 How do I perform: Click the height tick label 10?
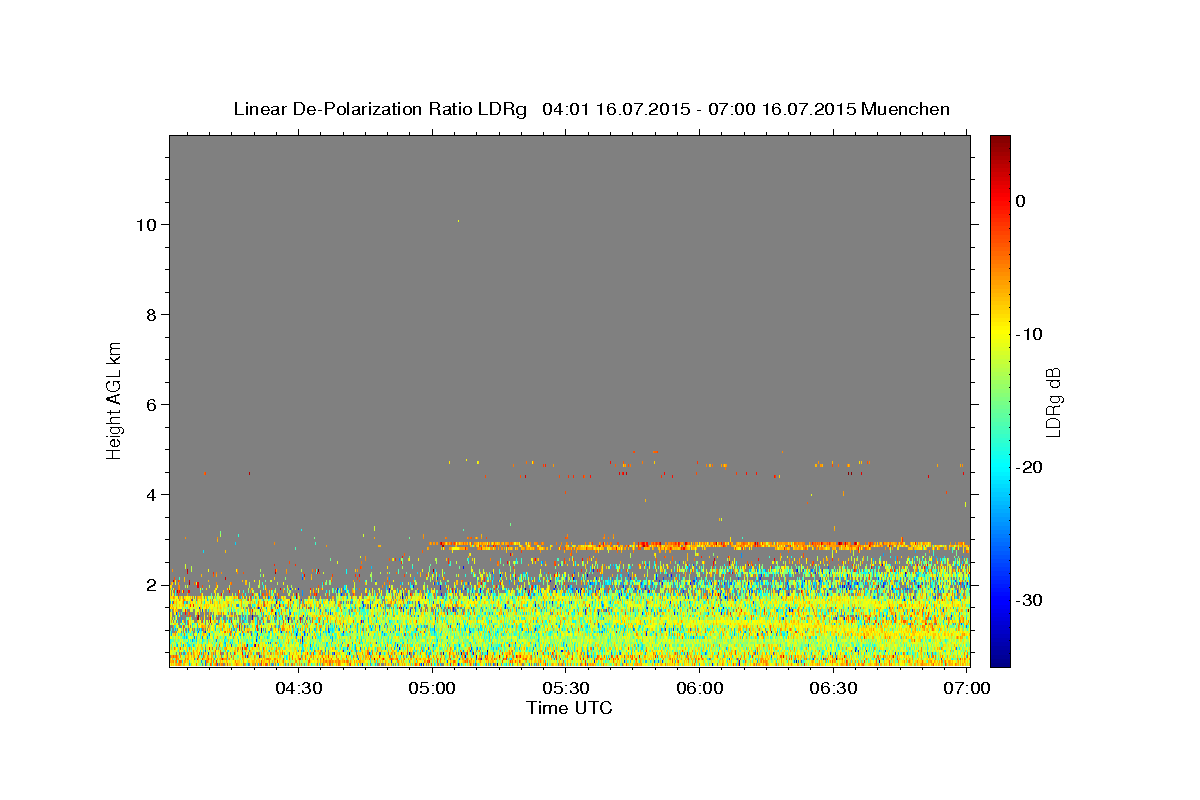(x=146, y=225)
